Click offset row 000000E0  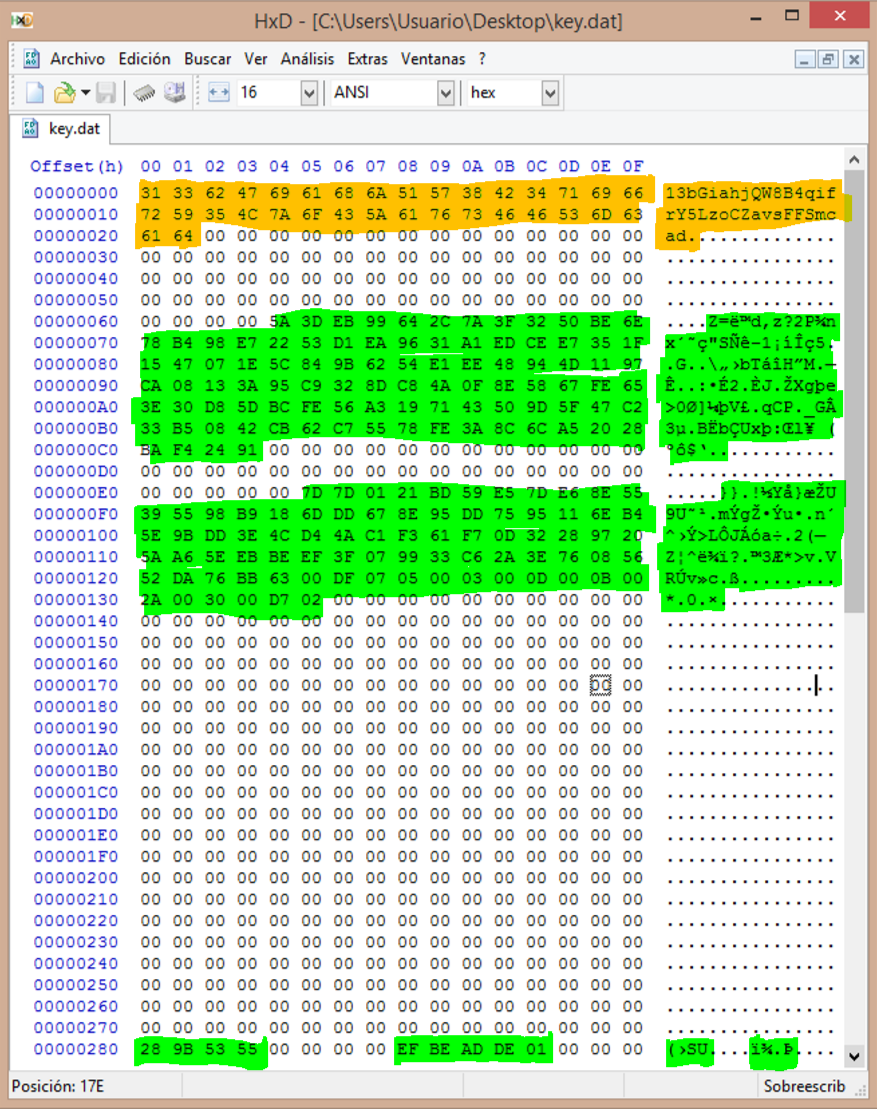click(76, 493)
